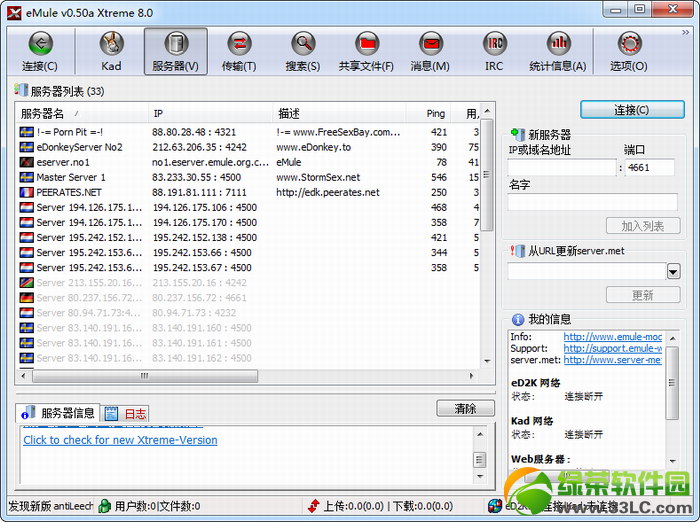Switch to the Log (日志) tab

(x=125, y=414)
